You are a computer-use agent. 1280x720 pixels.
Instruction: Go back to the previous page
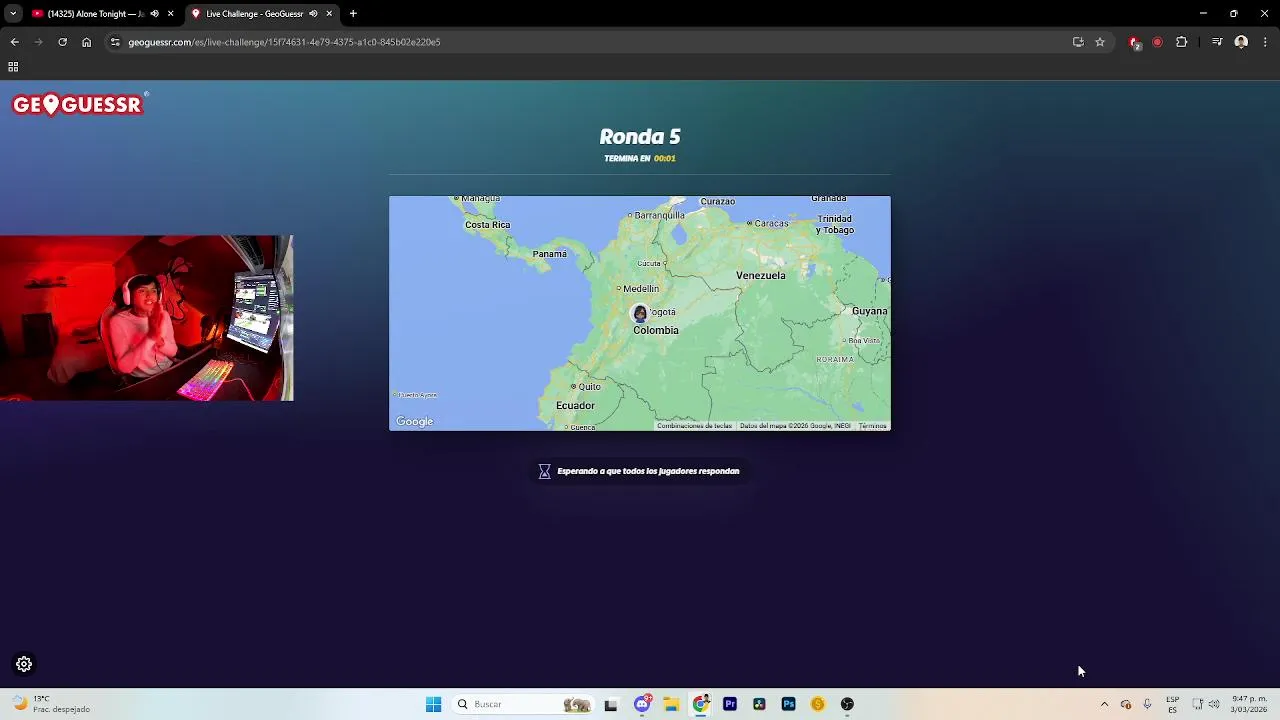pyautogui.click(x=14, y=42)
